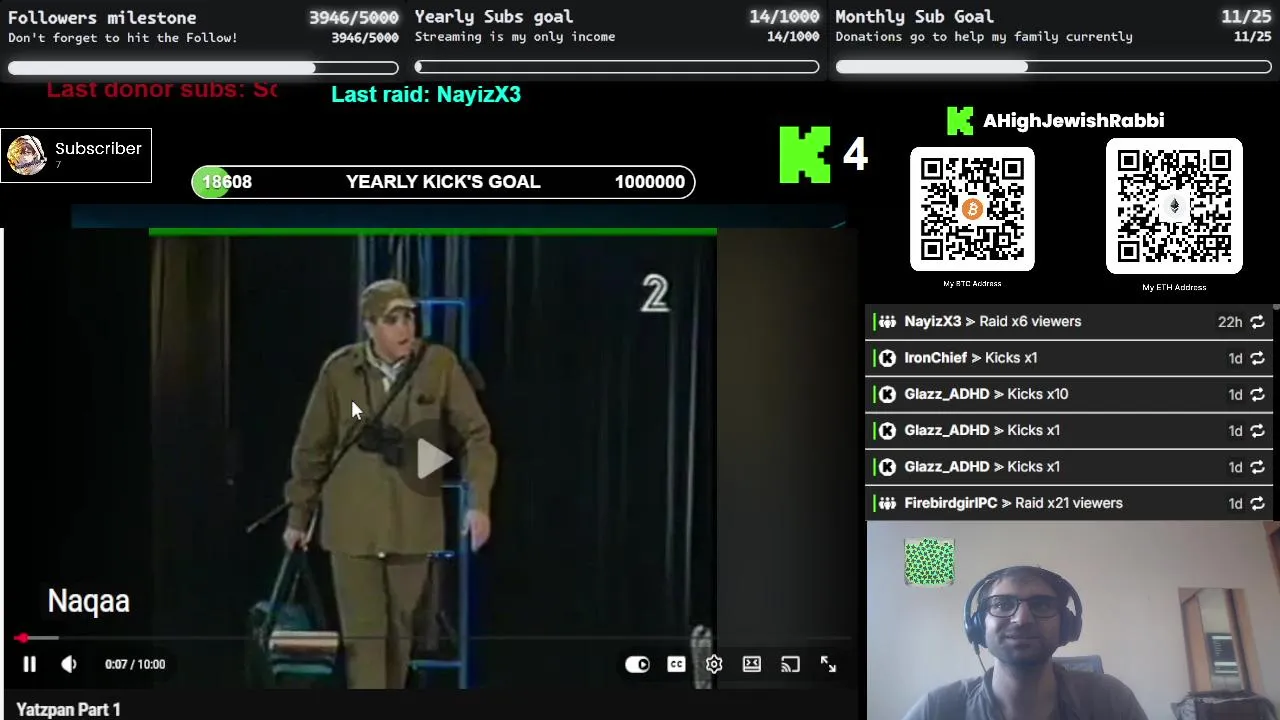Click the Last raid: NayizX3 text
Viewport: 1280px width, 720px height.
coord(426,94)
